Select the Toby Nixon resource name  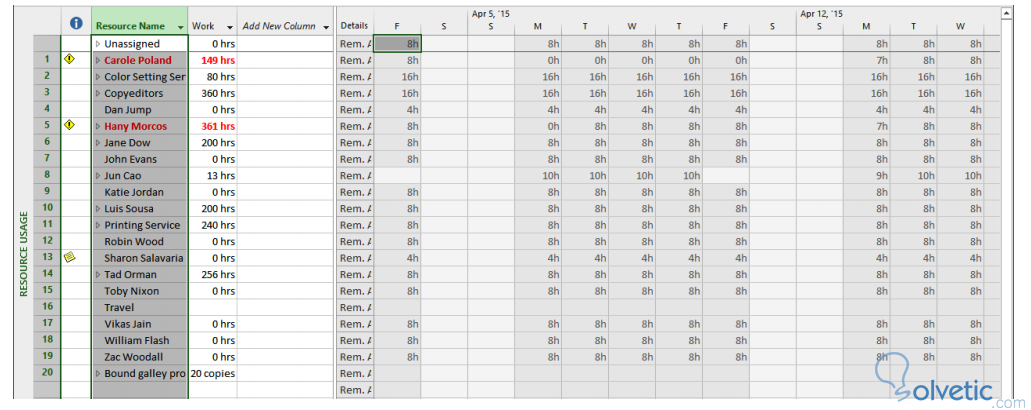click(132, 291)
